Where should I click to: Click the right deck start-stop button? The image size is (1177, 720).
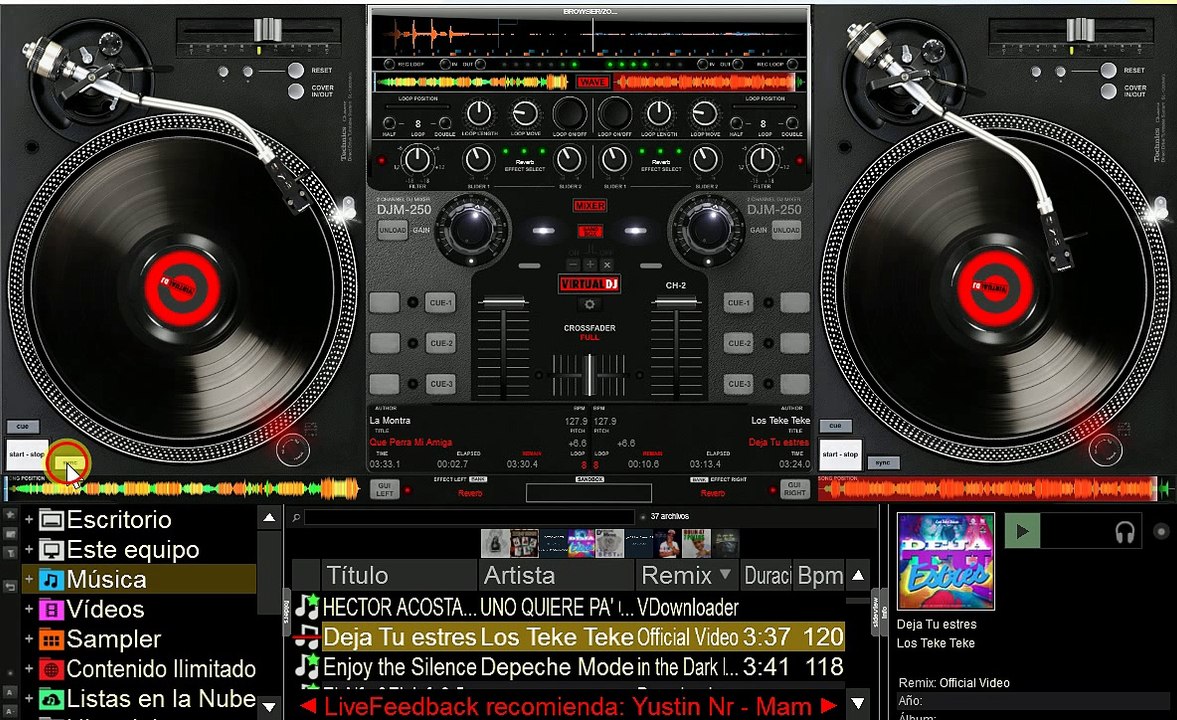point(840,454)
